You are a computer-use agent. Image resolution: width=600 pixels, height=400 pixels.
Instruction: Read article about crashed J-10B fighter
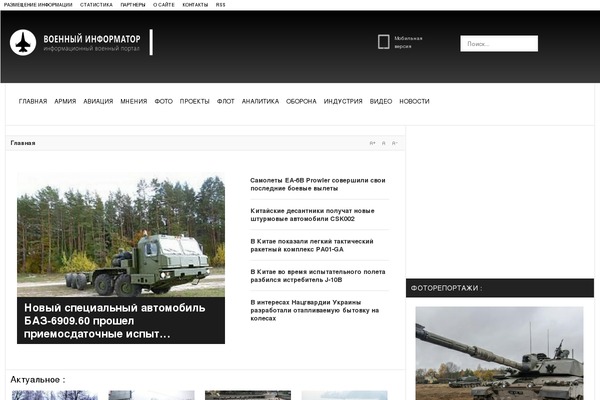[318, 276]
